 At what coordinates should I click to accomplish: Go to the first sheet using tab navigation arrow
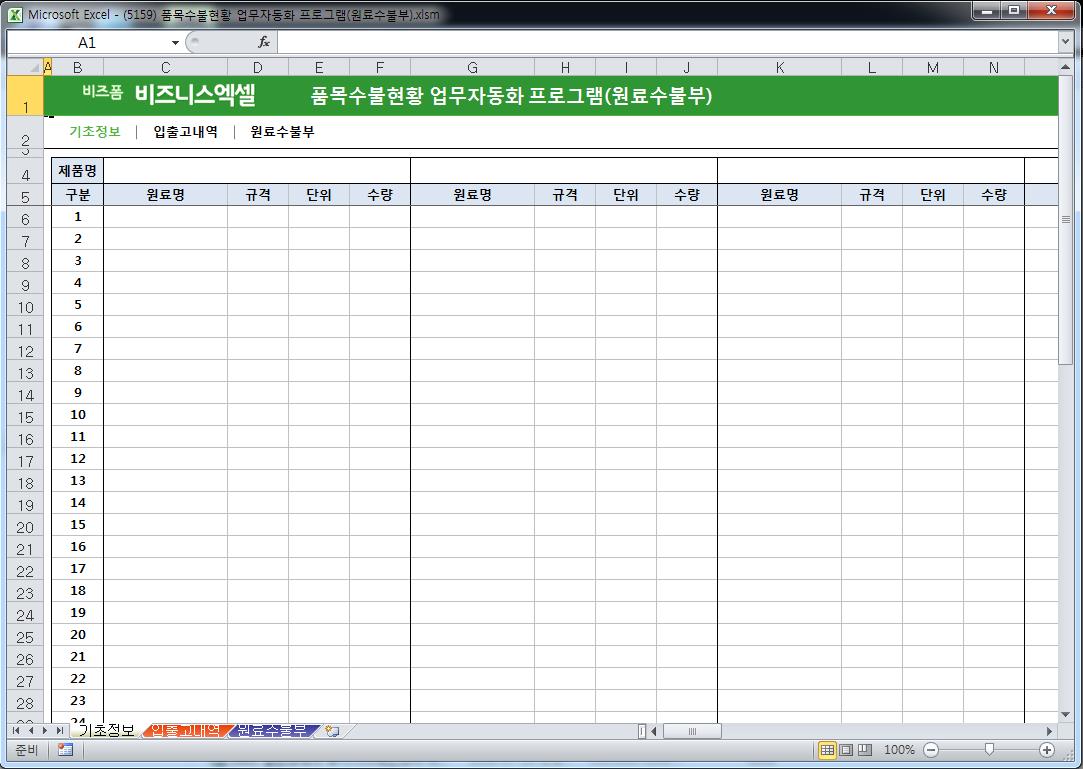point(16,731)
